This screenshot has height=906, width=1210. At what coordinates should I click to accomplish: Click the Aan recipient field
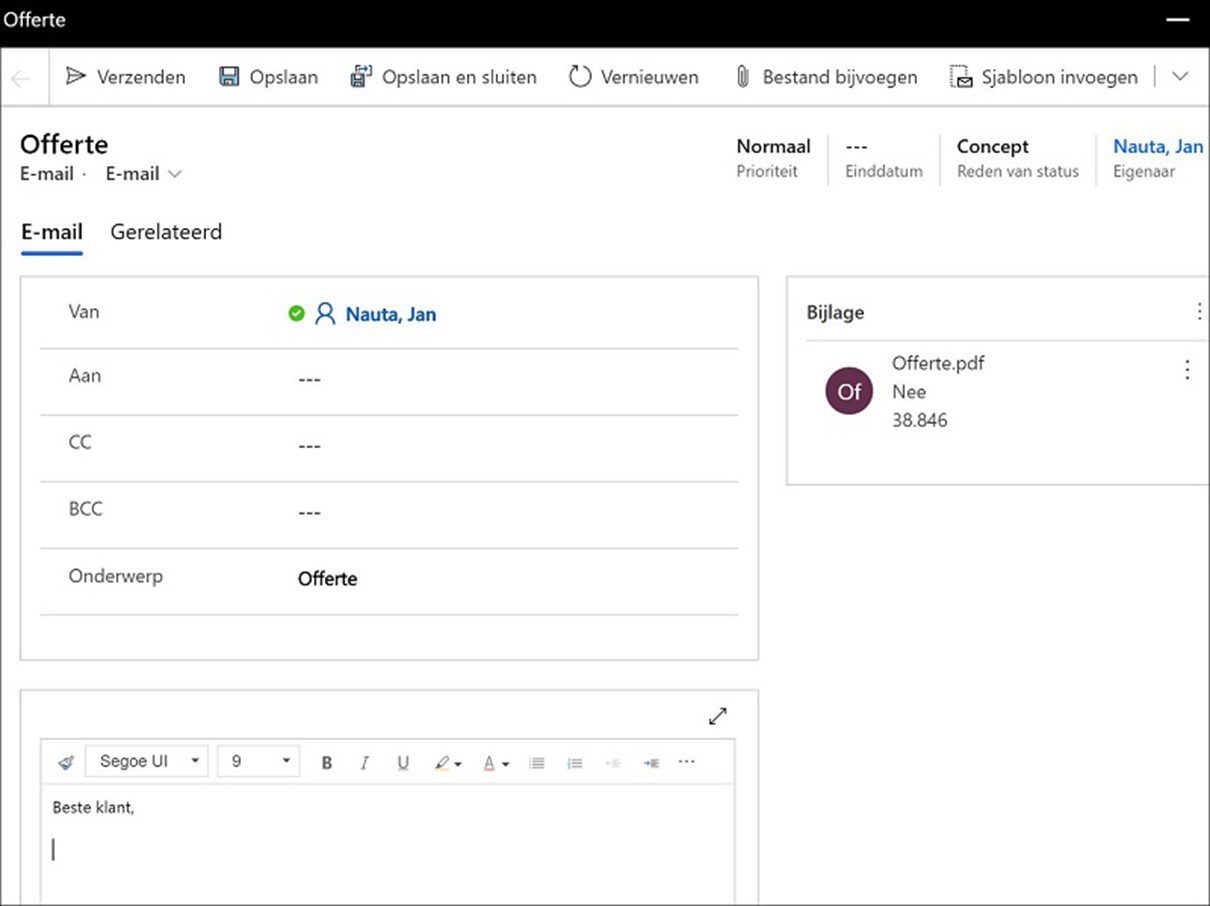point(388,381)
